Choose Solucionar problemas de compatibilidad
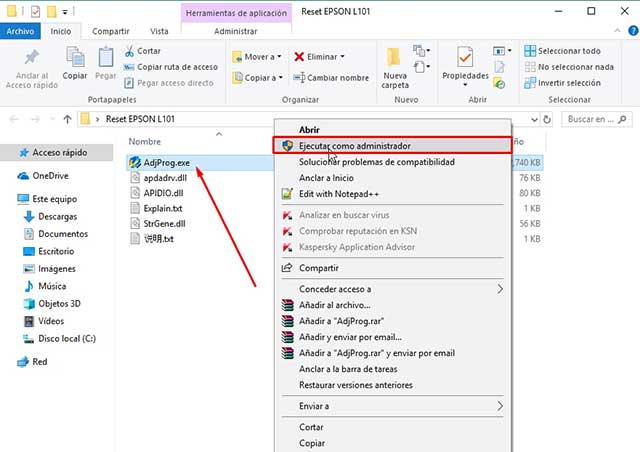This screenshot has width=640, height=452. coord(392,162)
